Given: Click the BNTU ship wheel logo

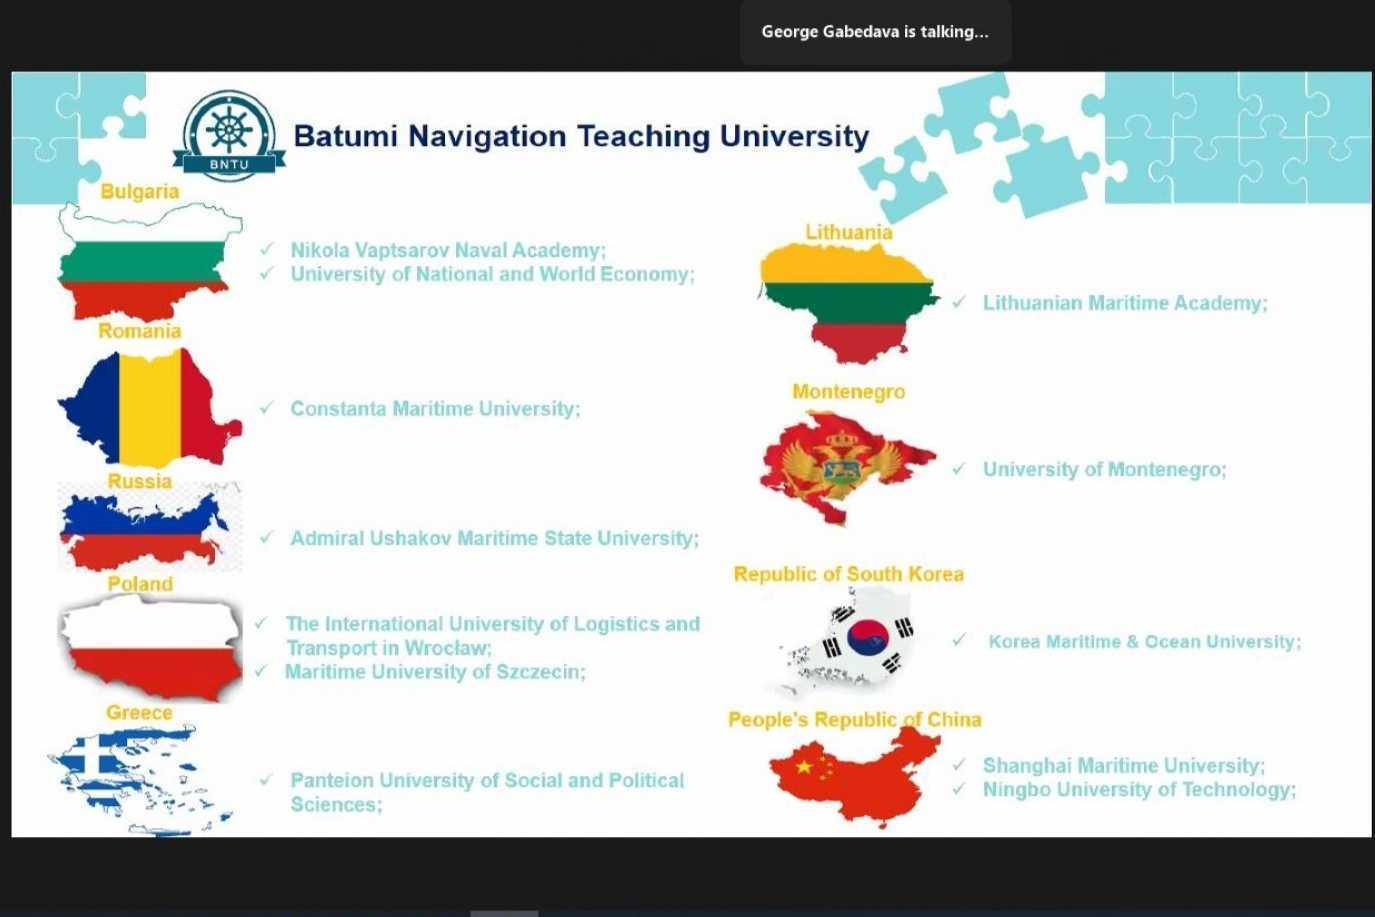Looking at the screenshot, I should pyautogui.click(x=229, y=135).
